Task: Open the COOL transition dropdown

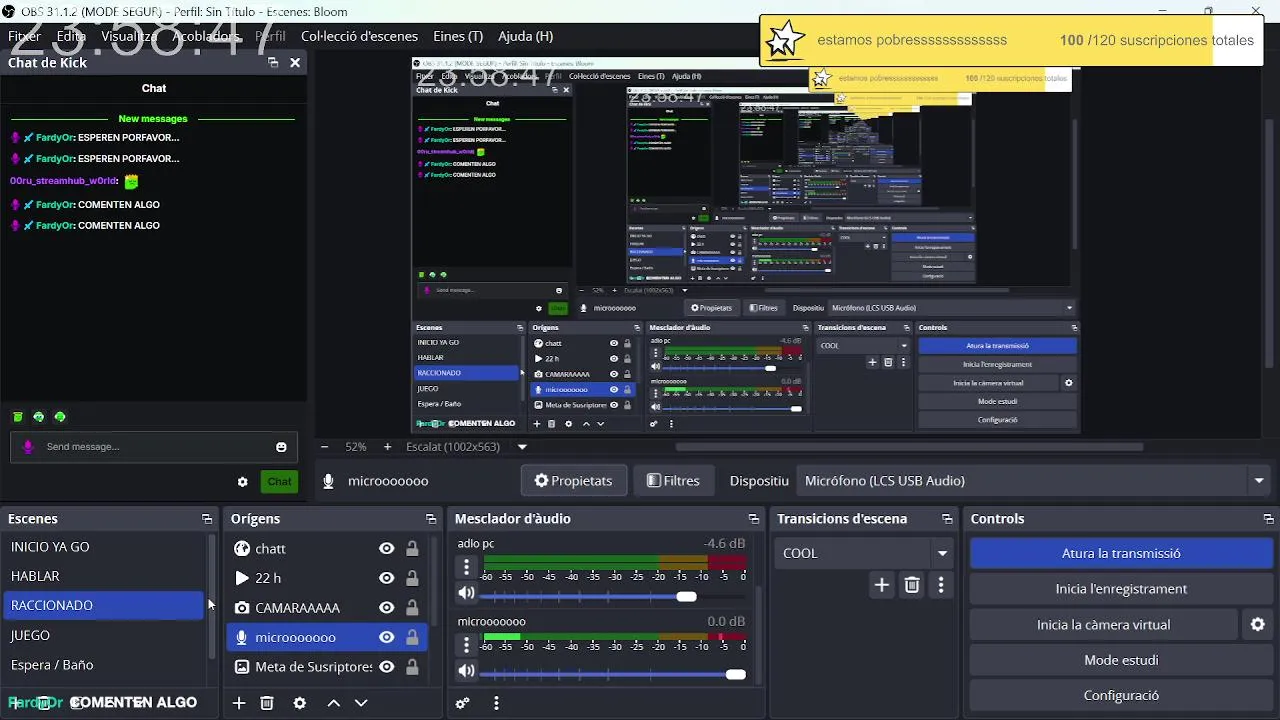Action: [x=863, y=553]
